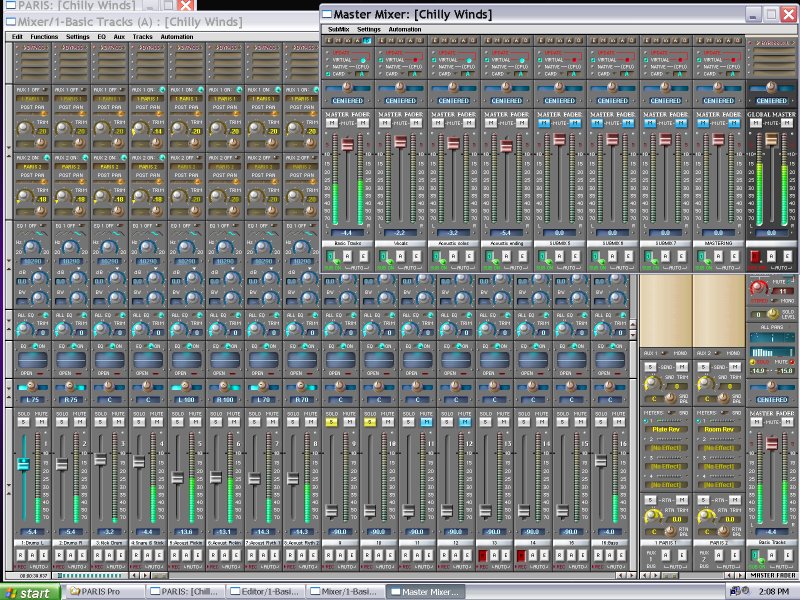800x600 pixels.
Task: Arm record R button on track 1
Action: tap(21, 555)
